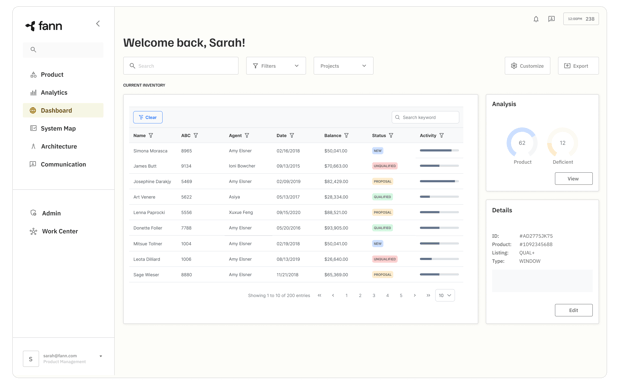The width and height of the screenshot is (620, 385).
Task: Expand the sarah@fann.com account menu
Action: click(101, 356)
